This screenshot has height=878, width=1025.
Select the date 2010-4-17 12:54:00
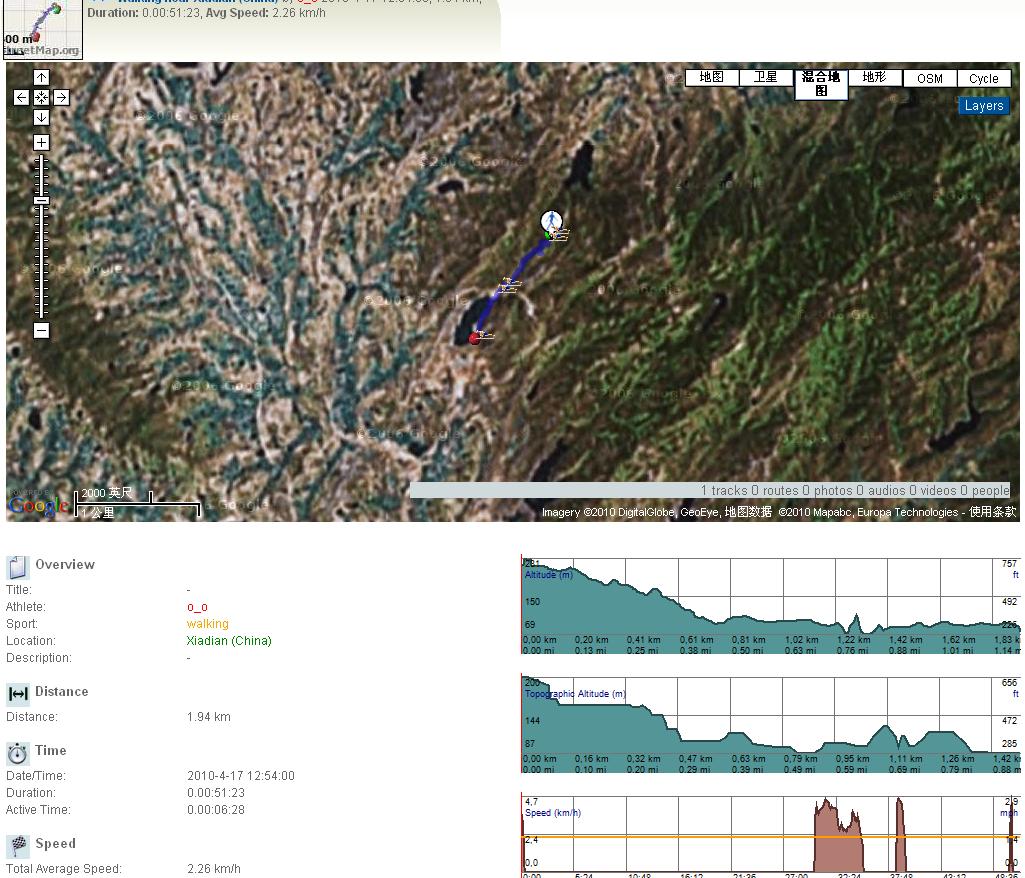(x=241, y=776)
